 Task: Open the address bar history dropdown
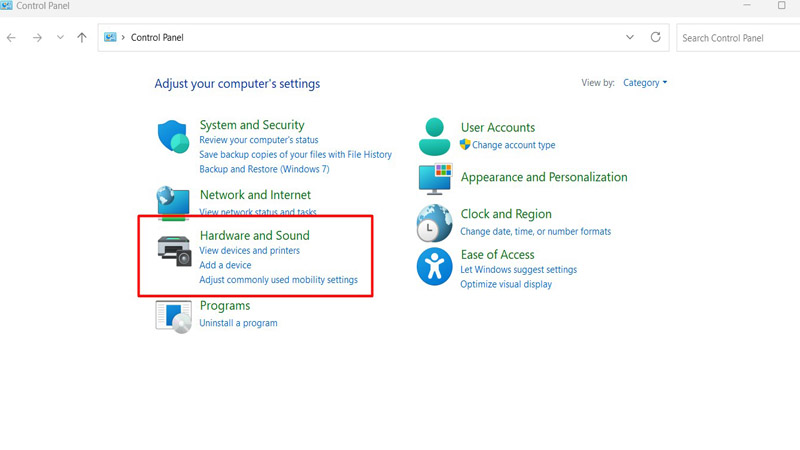coord(630,38)
